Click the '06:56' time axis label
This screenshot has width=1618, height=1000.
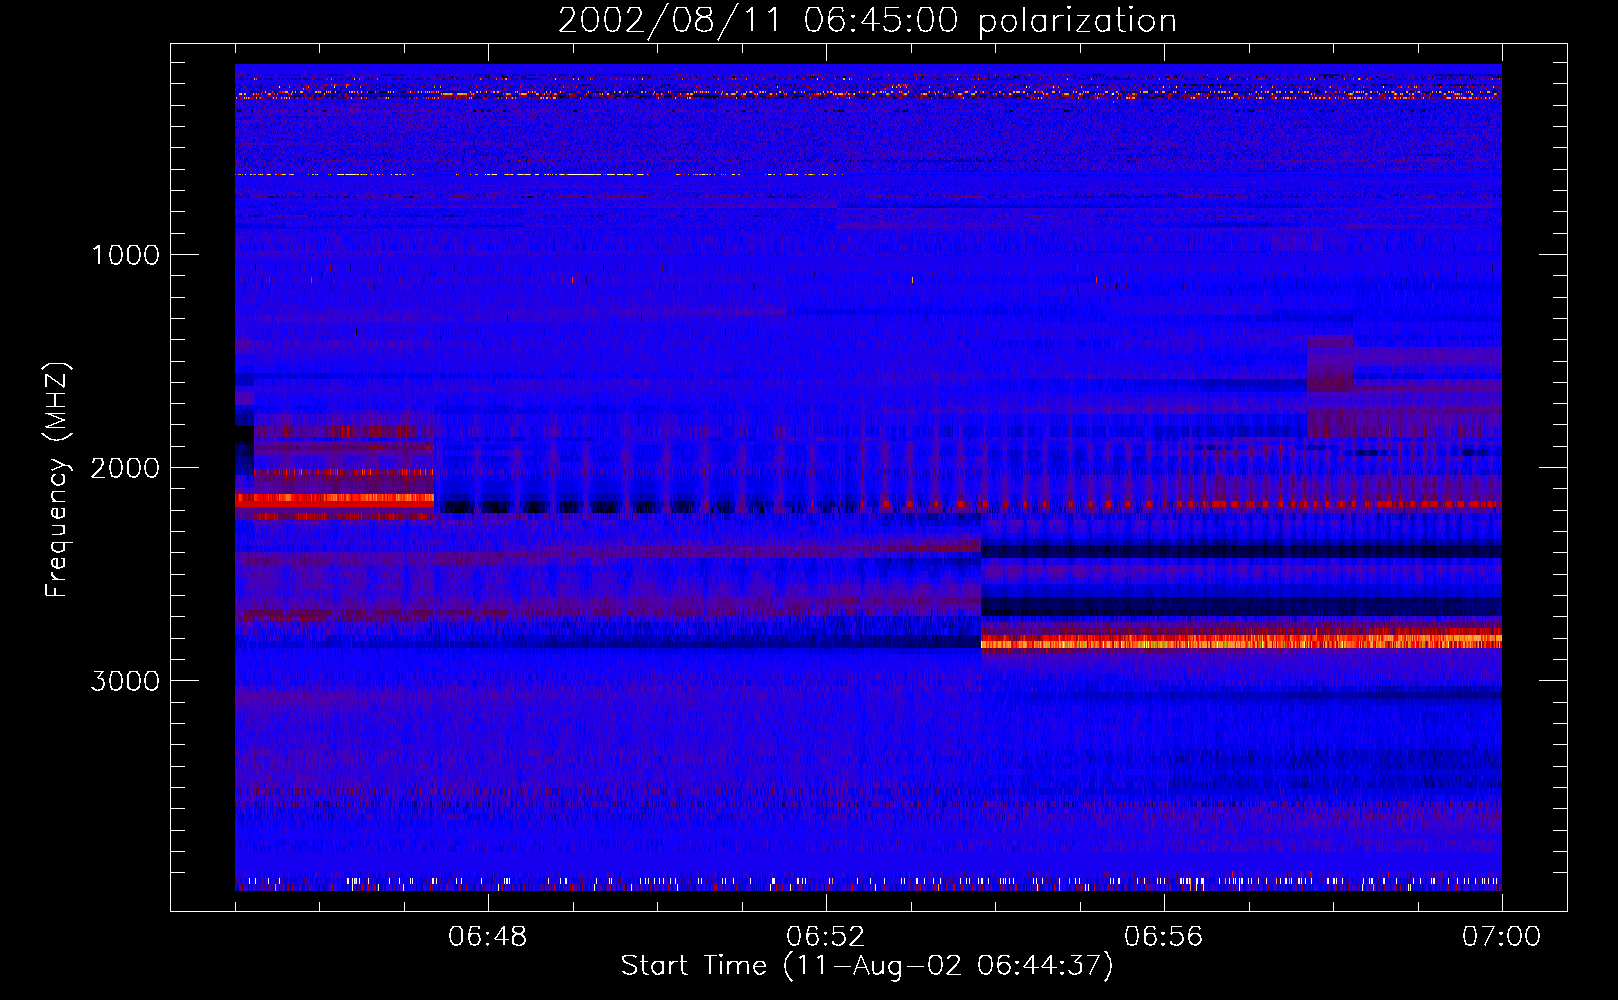(1164, 937)
